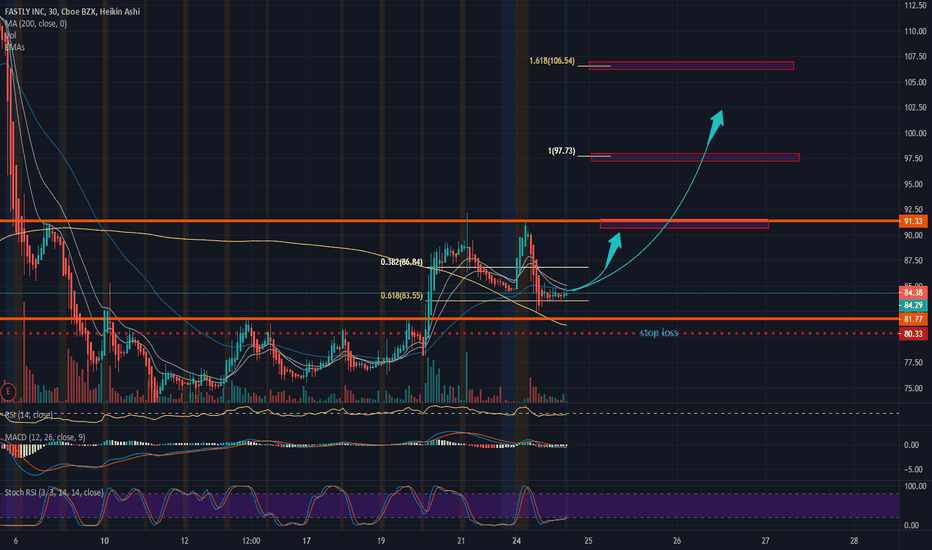
Task: Click the 1.618(106.54) Fibonacci label
Action: [552, 61]
